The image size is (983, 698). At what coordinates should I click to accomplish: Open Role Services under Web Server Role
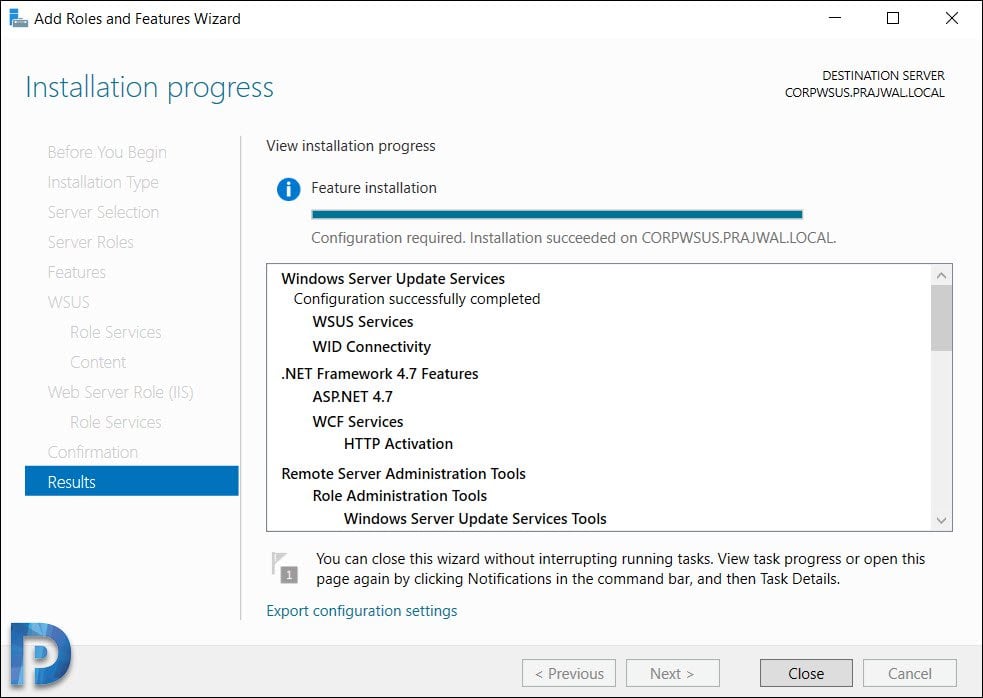pyautogui.click(x=116, y=422)
